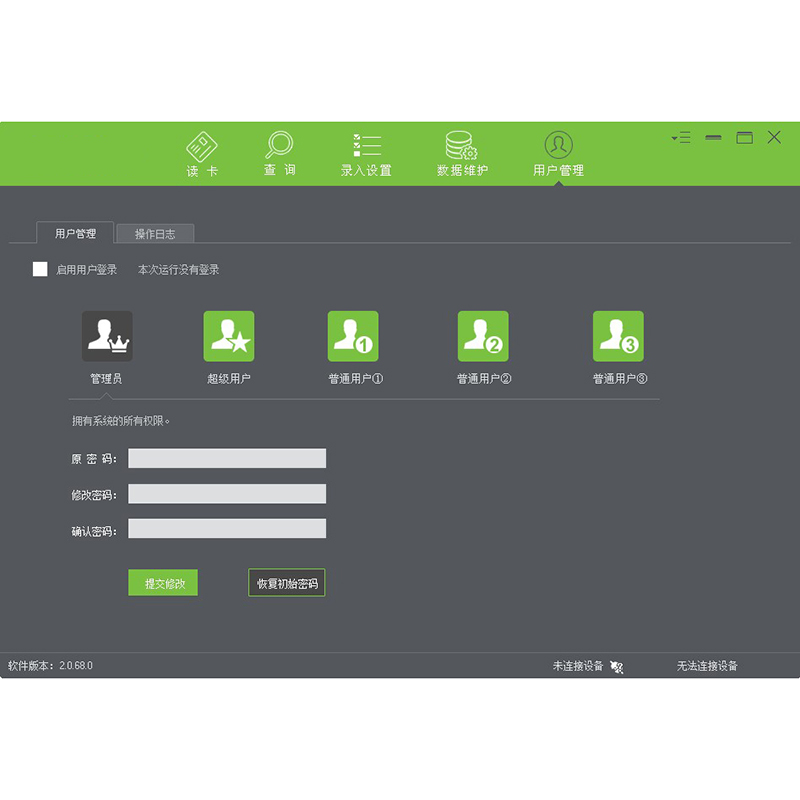The width and height of the screenshot is (800, 800).
Task: Focus the 原密码 input field
Action: (x=227, y=458)
